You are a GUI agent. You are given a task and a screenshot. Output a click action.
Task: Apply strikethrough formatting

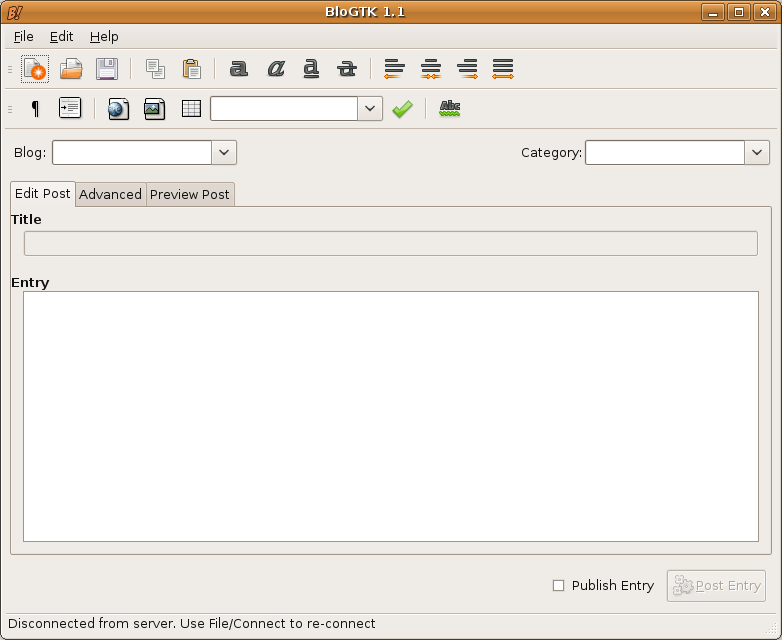pos(347,68)
